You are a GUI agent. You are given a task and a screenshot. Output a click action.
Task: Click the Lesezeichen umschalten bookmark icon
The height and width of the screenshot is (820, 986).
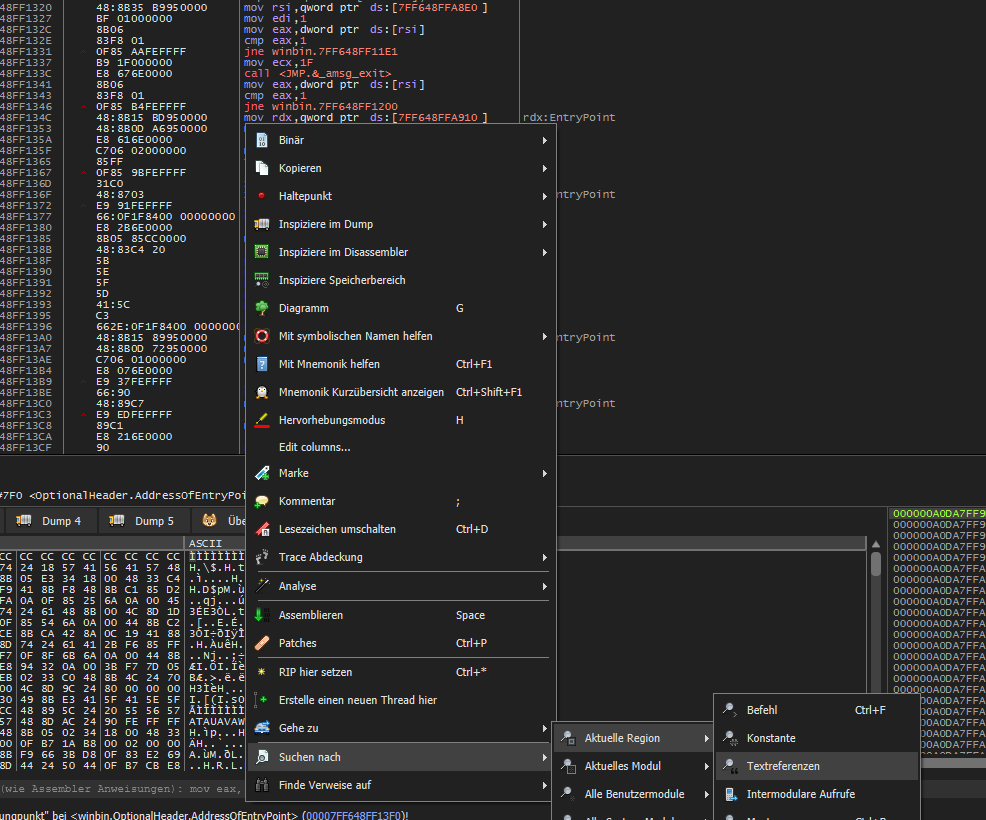[x=262, y=529]
